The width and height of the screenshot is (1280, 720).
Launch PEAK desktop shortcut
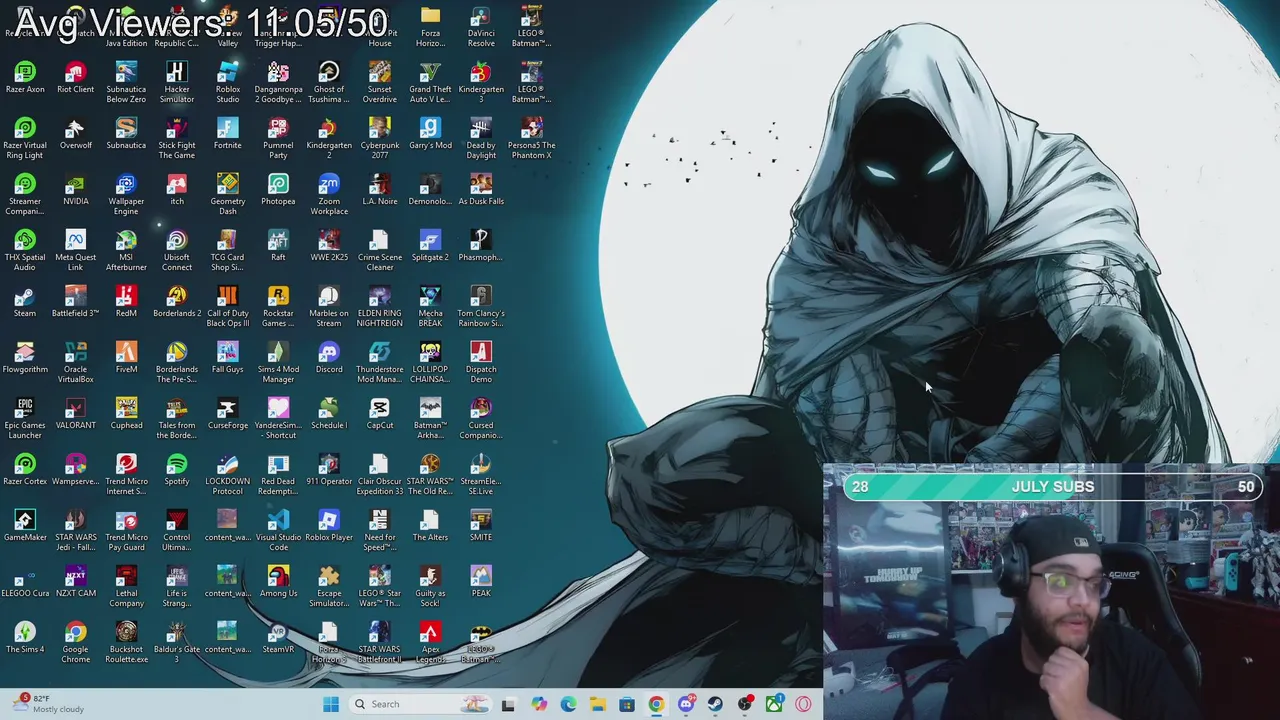[481, 582]
